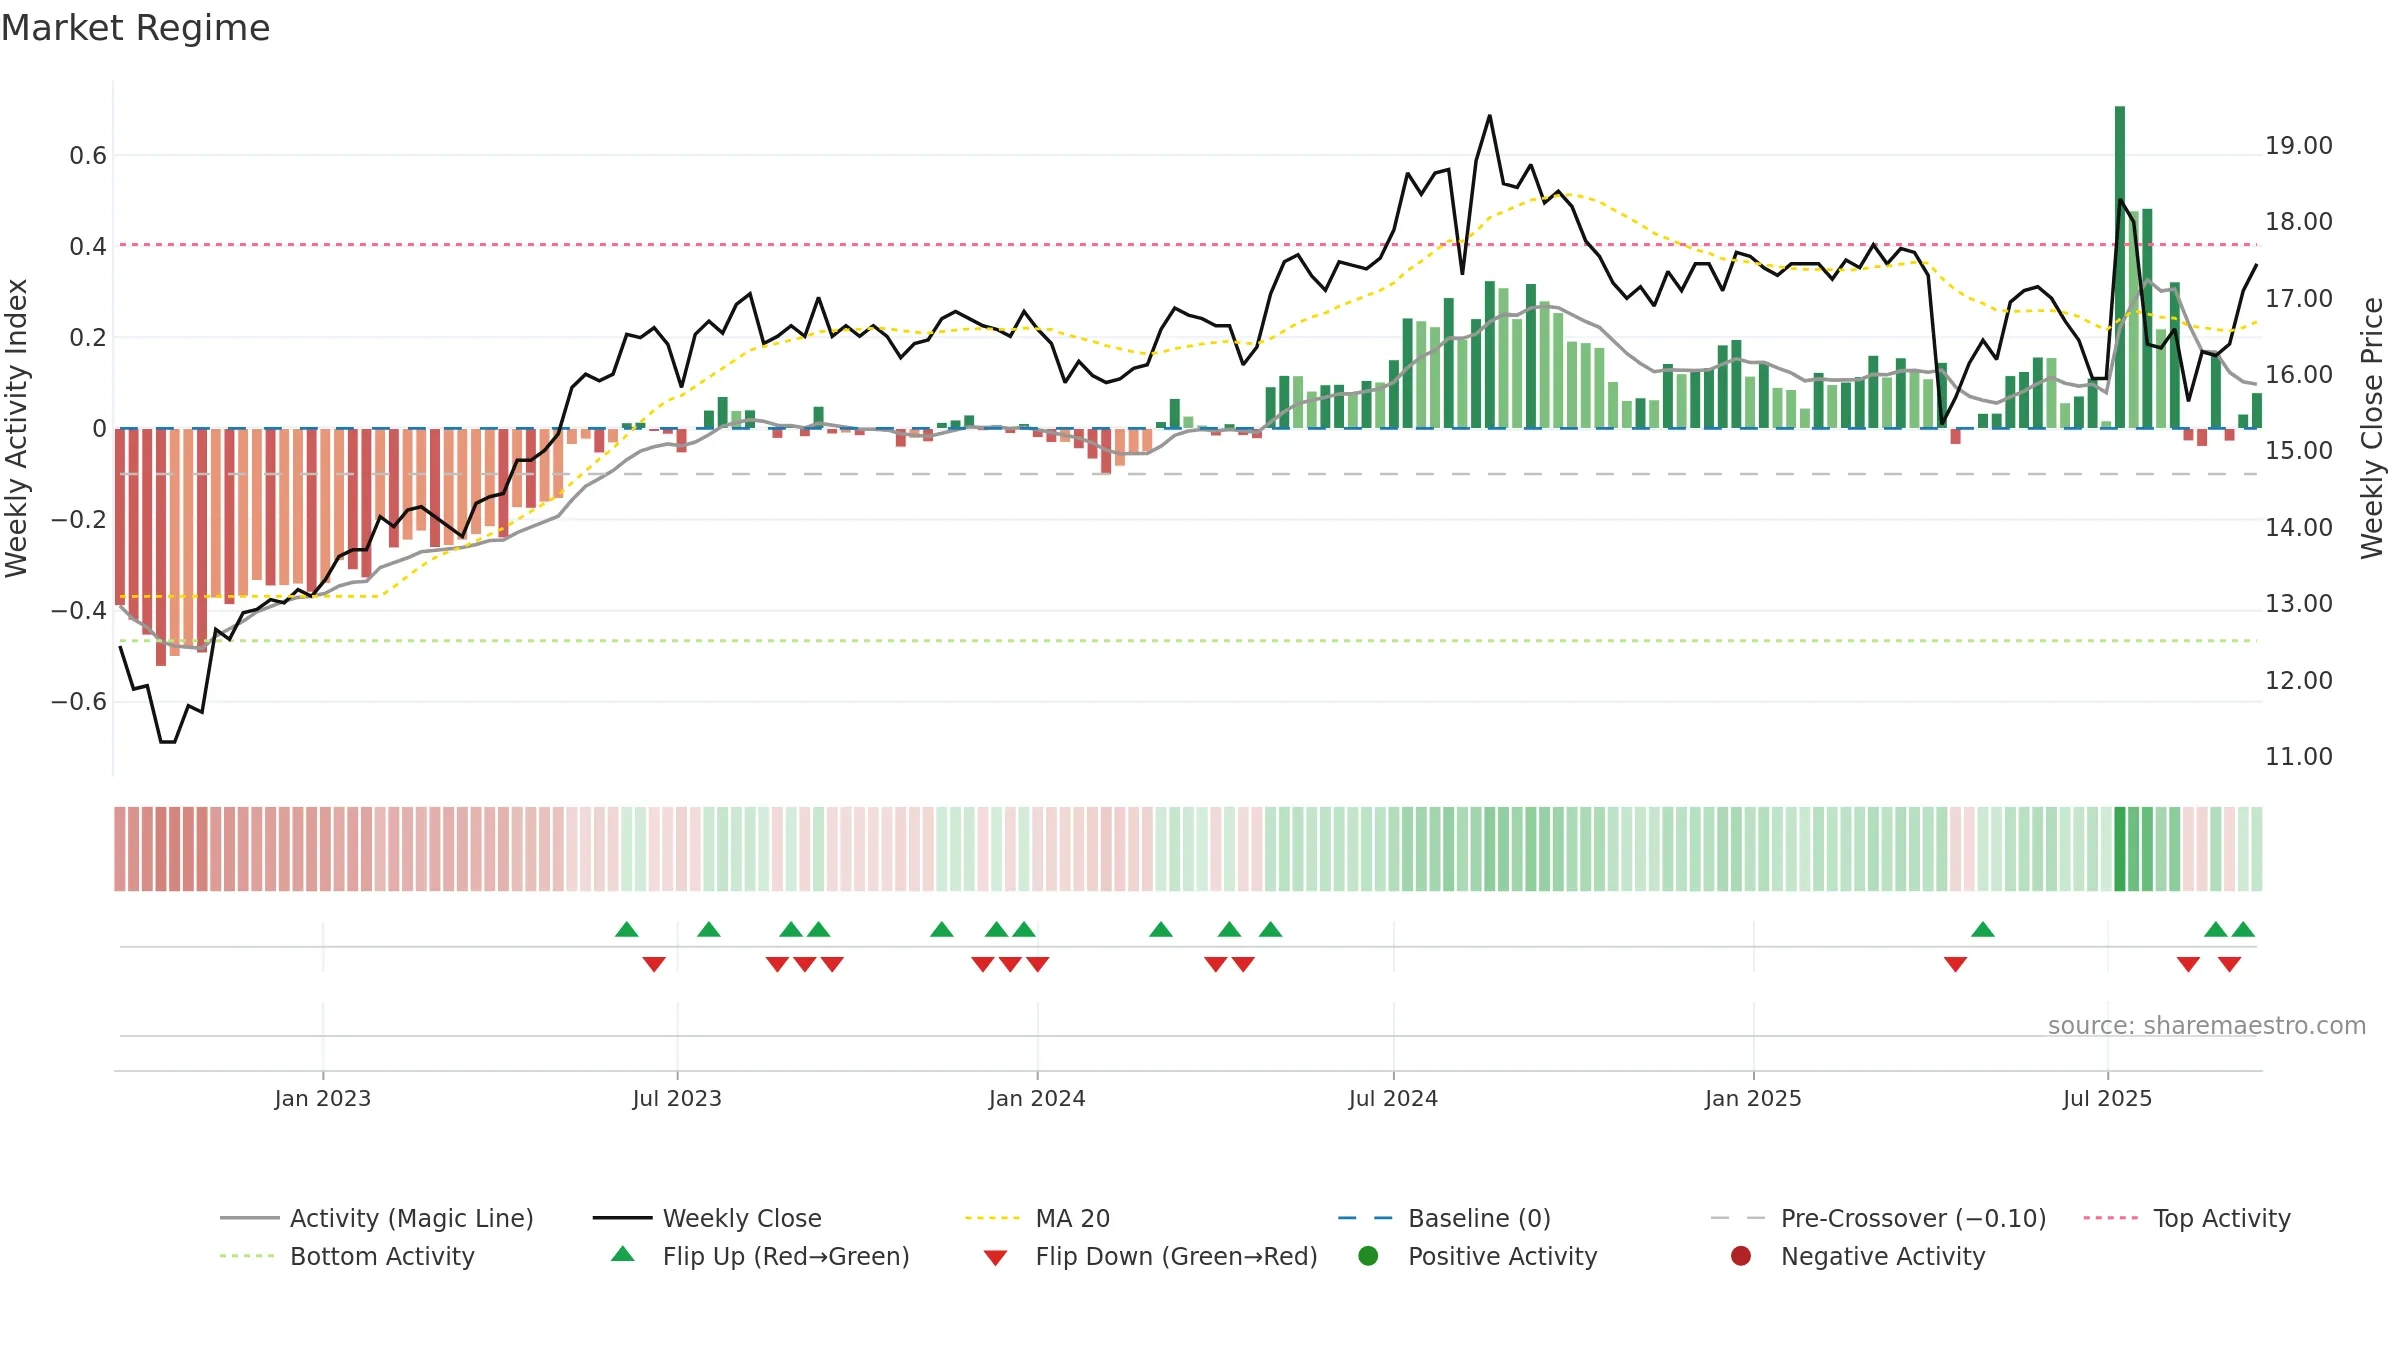Click the MA 20 legend entry

[x=1037, y=1218]
